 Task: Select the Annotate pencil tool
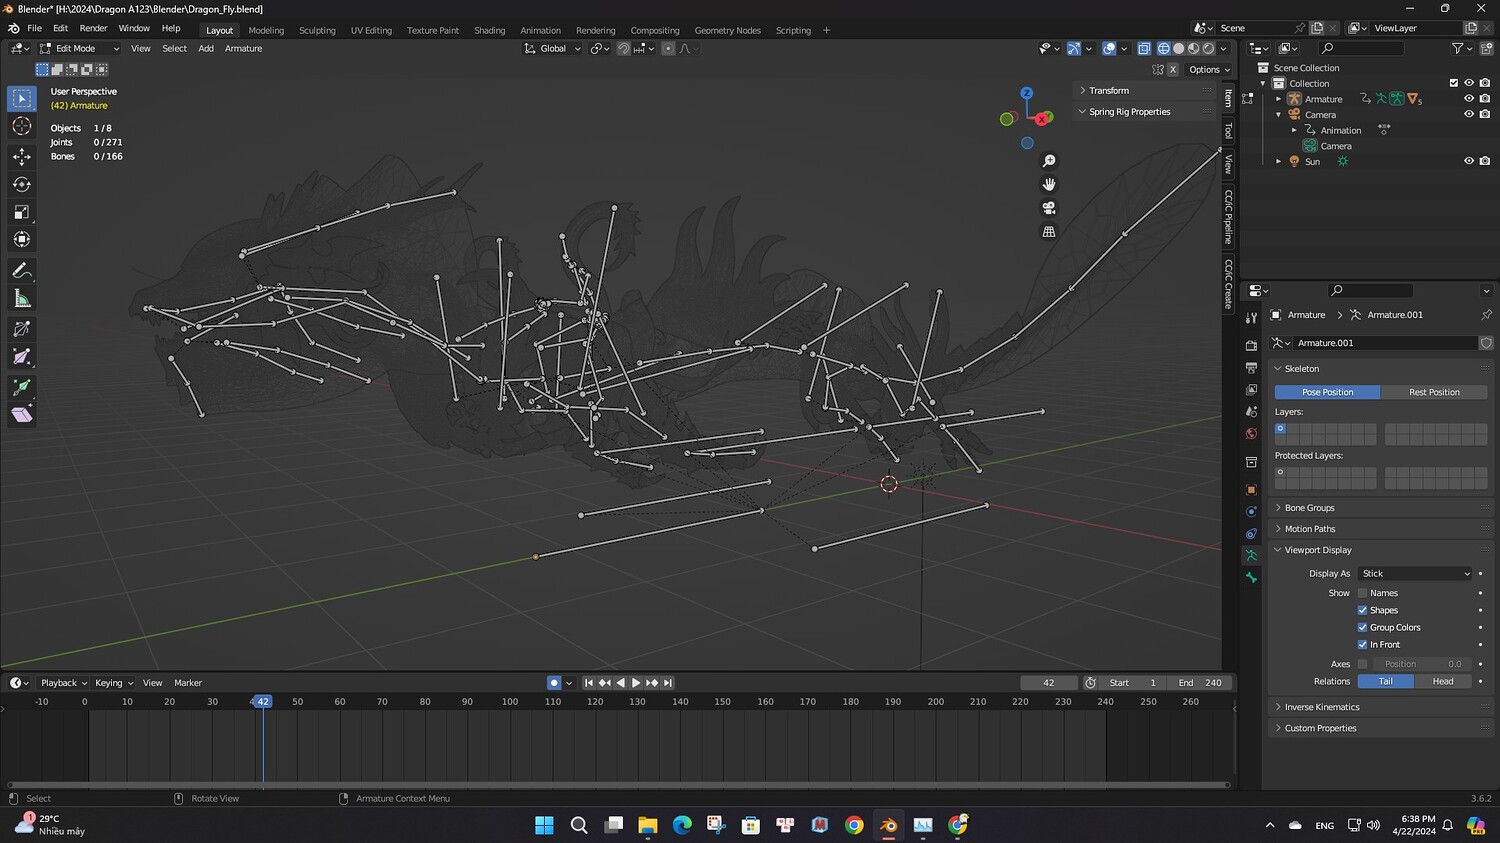point(22,271)
